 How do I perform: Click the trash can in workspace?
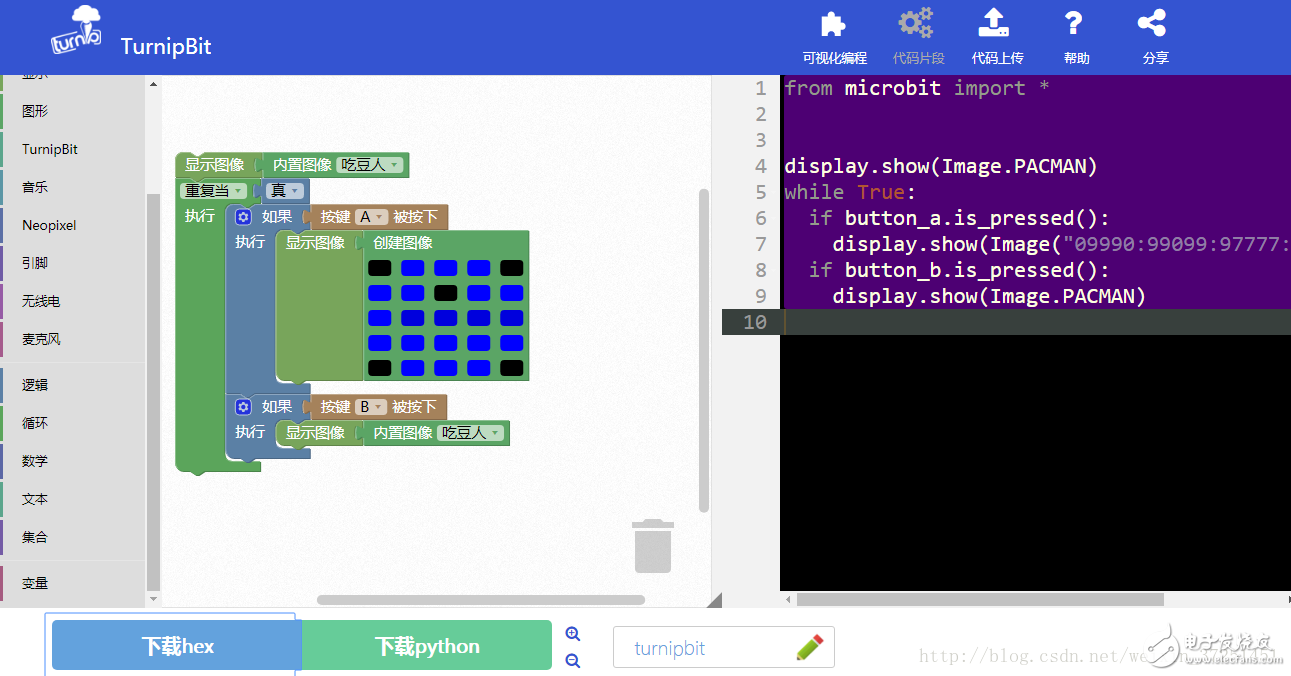pos(653,546)
